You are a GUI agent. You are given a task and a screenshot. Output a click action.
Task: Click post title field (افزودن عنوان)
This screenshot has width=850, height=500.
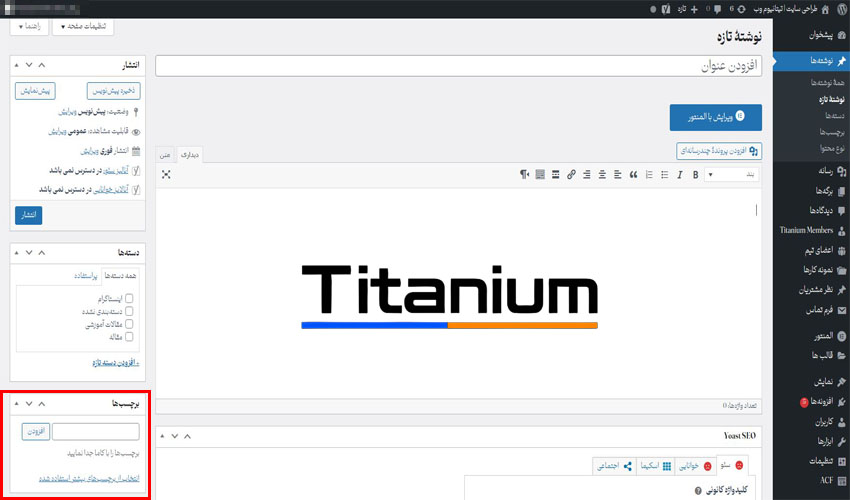[459, 66]
